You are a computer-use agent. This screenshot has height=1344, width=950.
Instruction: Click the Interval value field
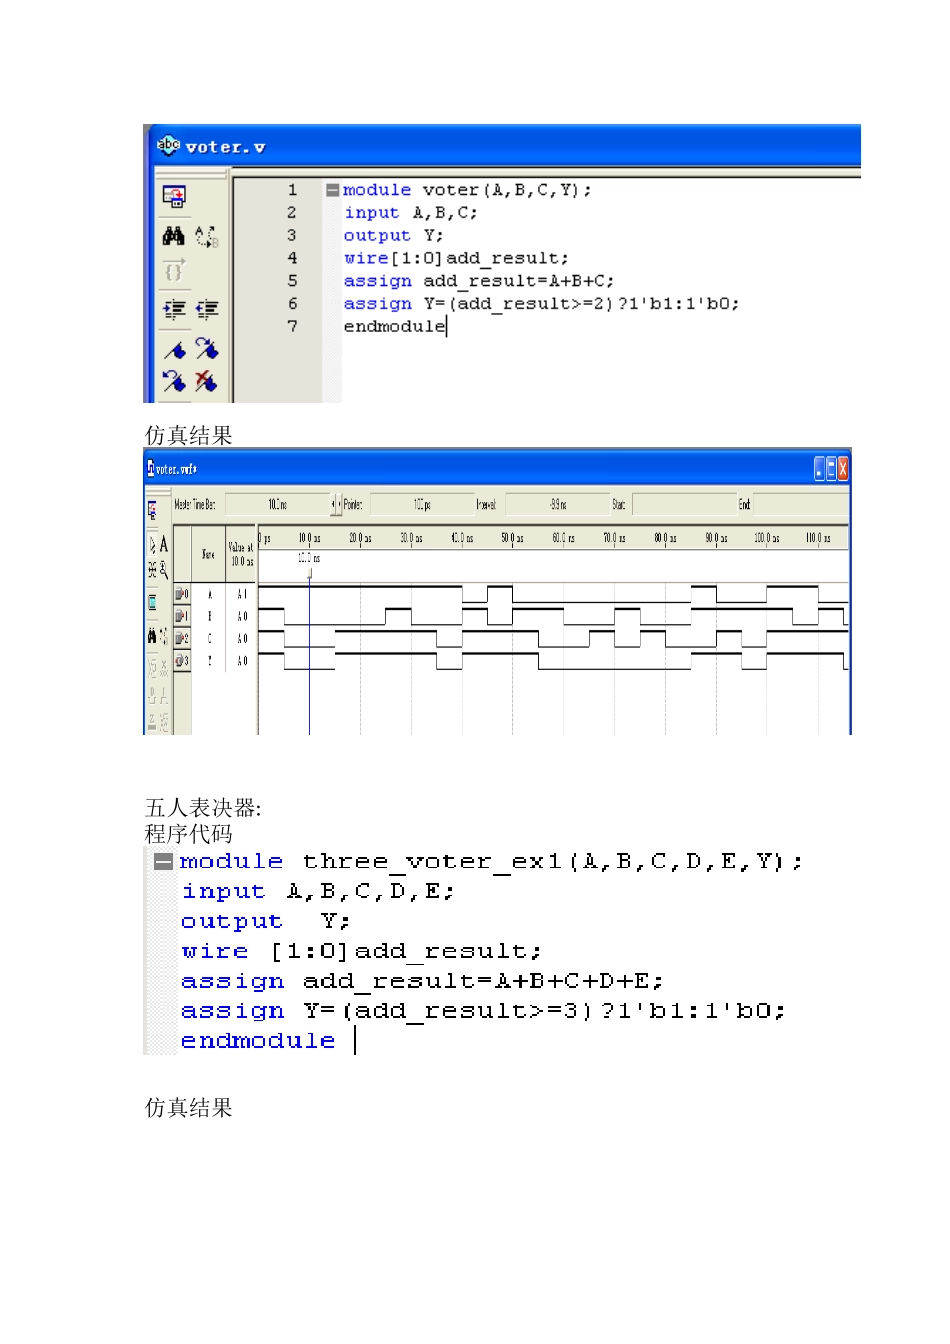558,504
